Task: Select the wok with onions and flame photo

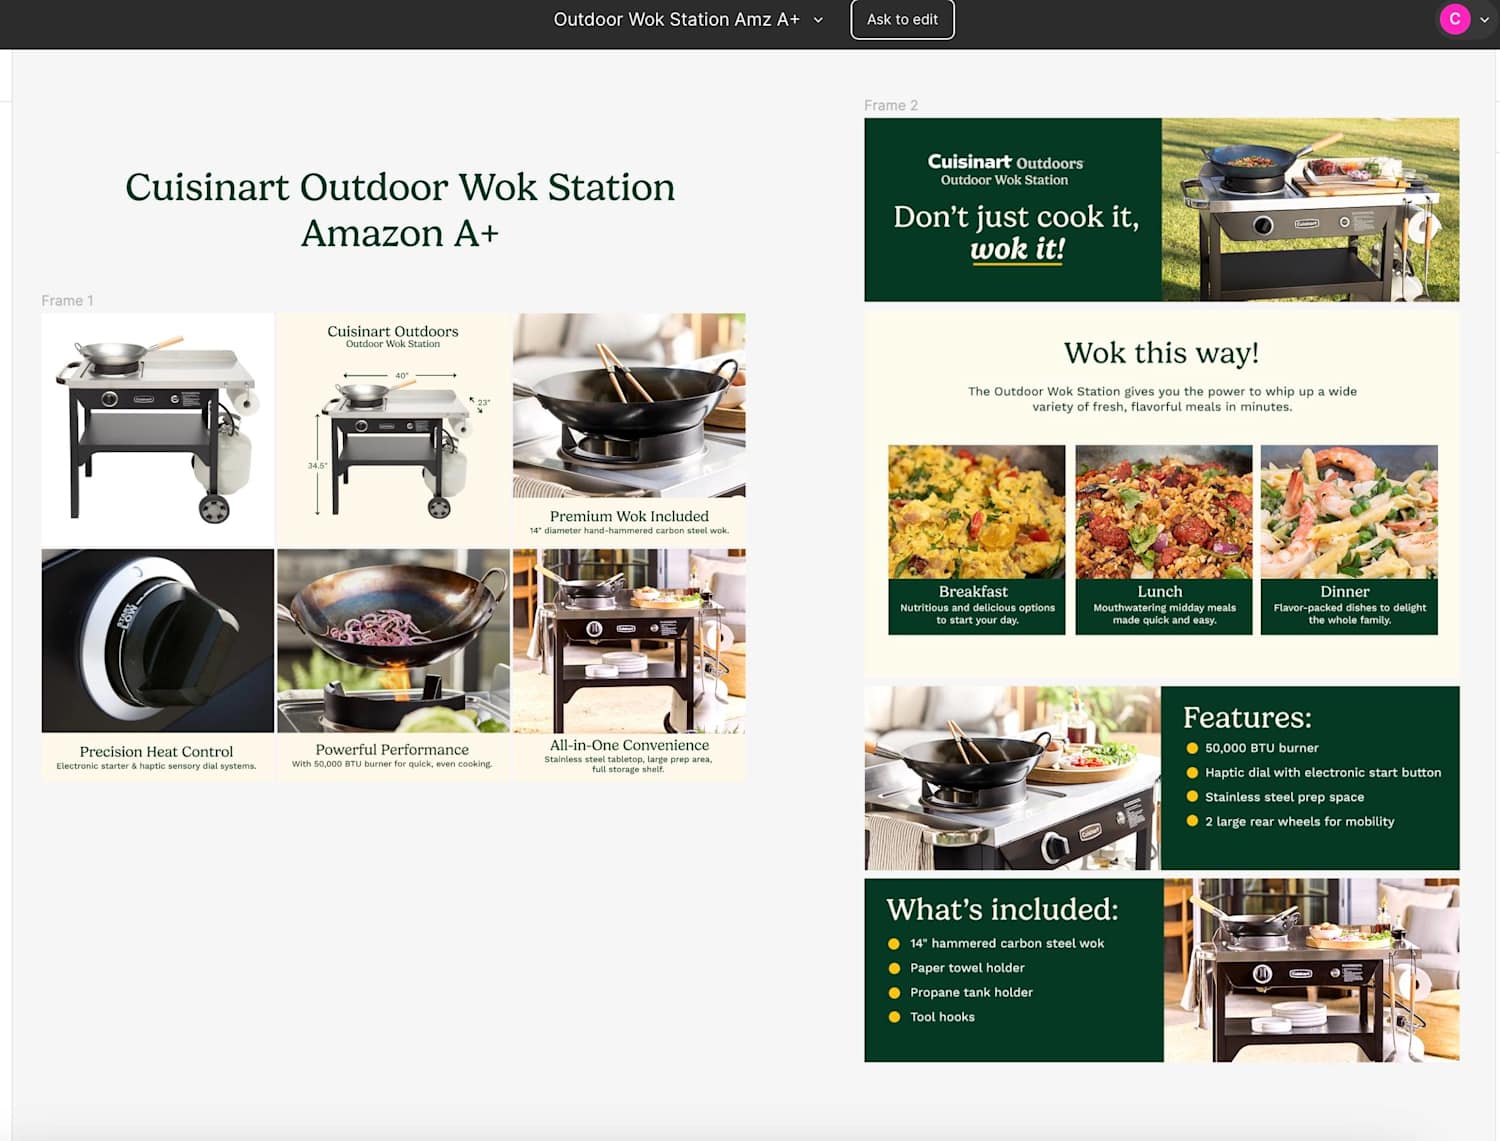Action: click(x=393, y=640)
